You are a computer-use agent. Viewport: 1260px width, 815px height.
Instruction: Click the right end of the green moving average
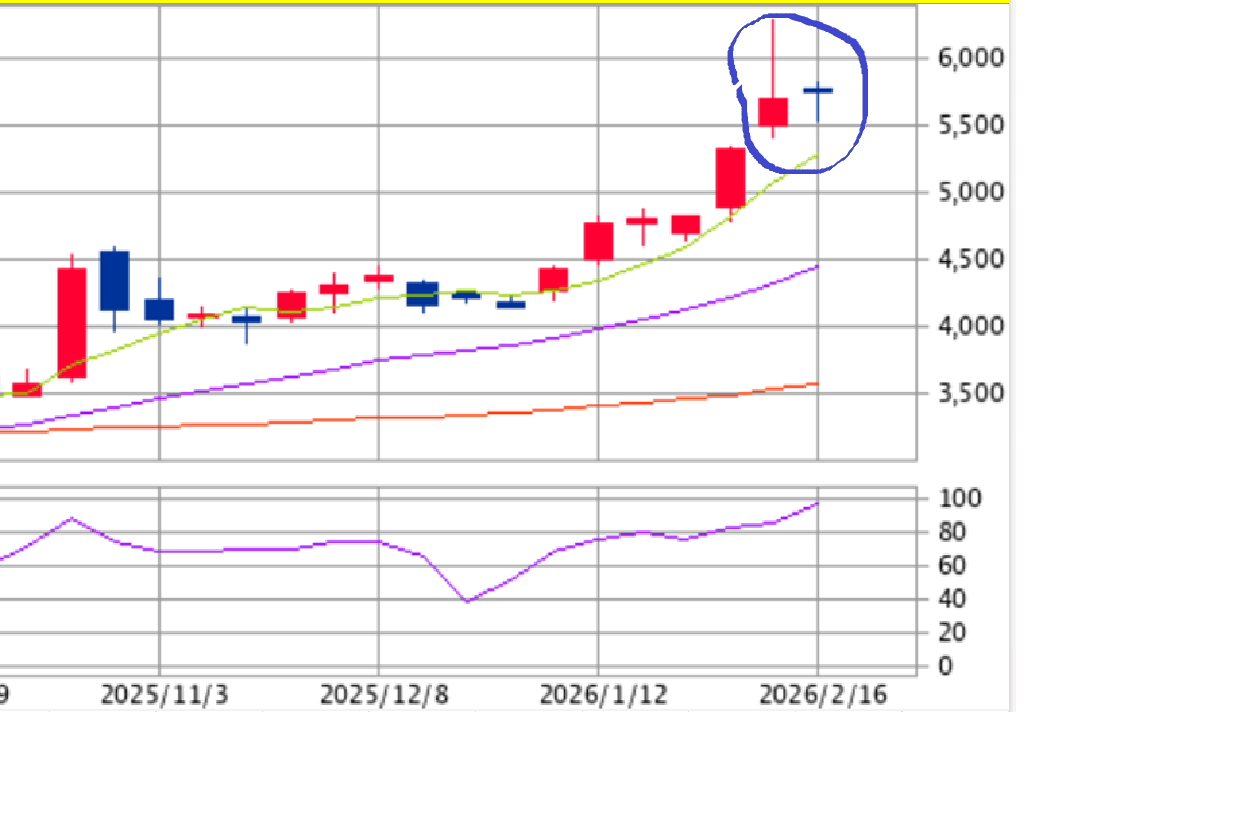tap(816, 156)
